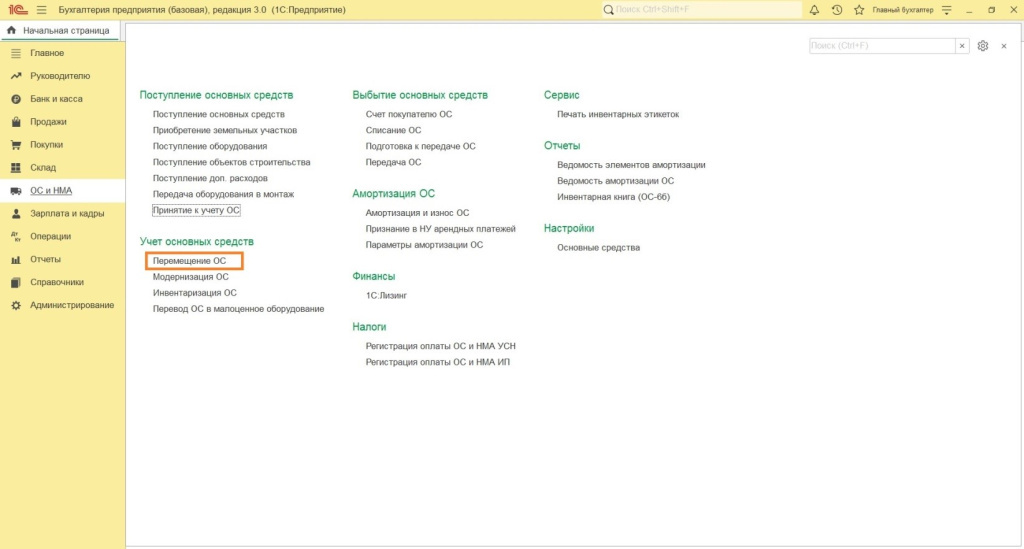Open Амортизация и износ ОС

[417, 213]
